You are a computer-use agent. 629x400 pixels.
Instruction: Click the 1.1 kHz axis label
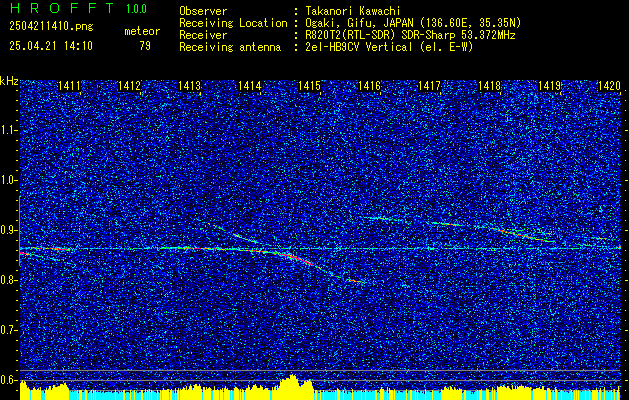tap(9, 130)
